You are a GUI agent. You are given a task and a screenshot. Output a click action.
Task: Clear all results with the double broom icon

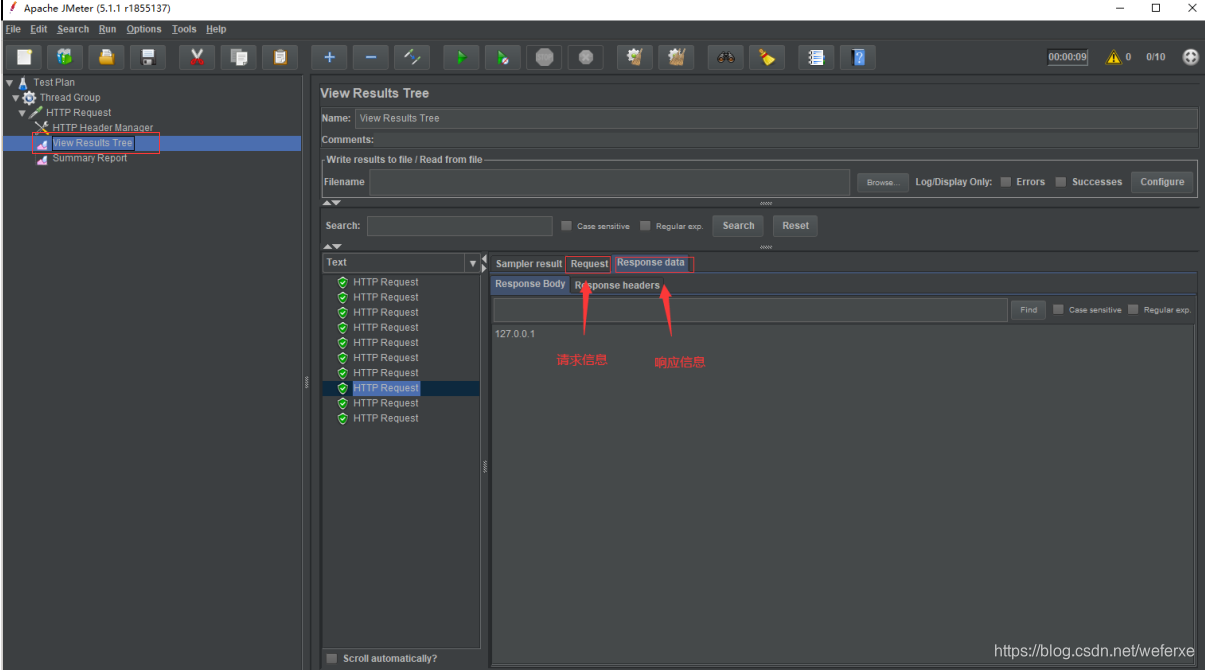click(677, 57)
